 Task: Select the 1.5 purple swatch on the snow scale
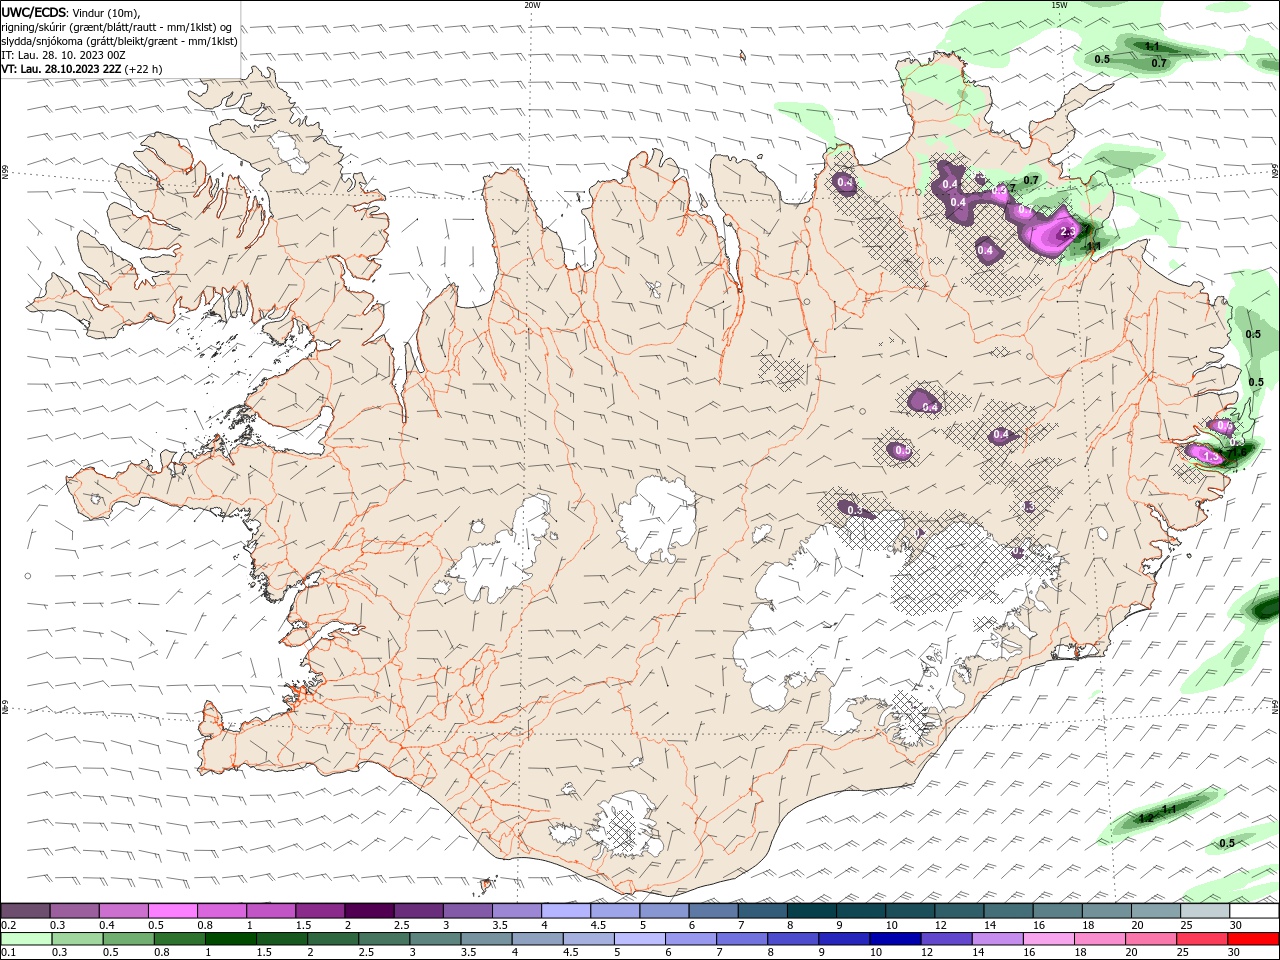(x=319, y=910)
